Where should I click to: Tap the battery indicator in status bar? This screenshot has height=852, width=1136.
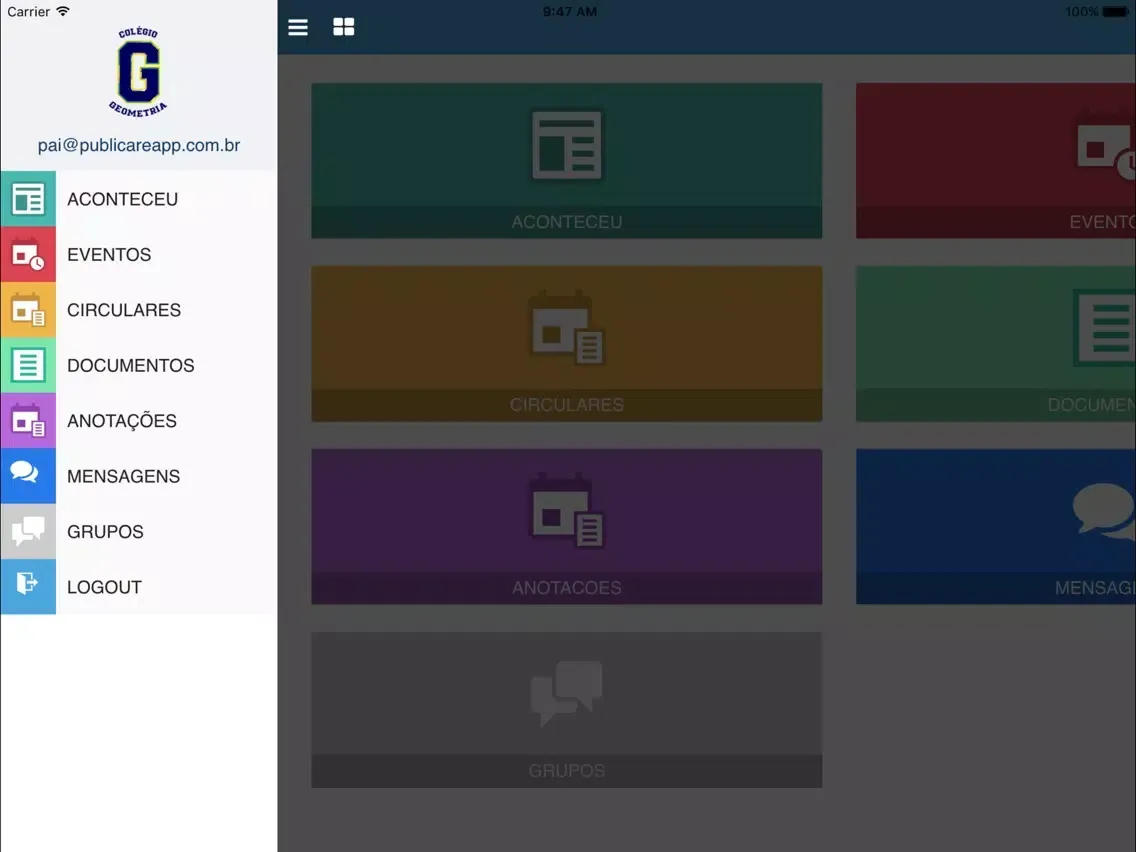click(1115, 12)
